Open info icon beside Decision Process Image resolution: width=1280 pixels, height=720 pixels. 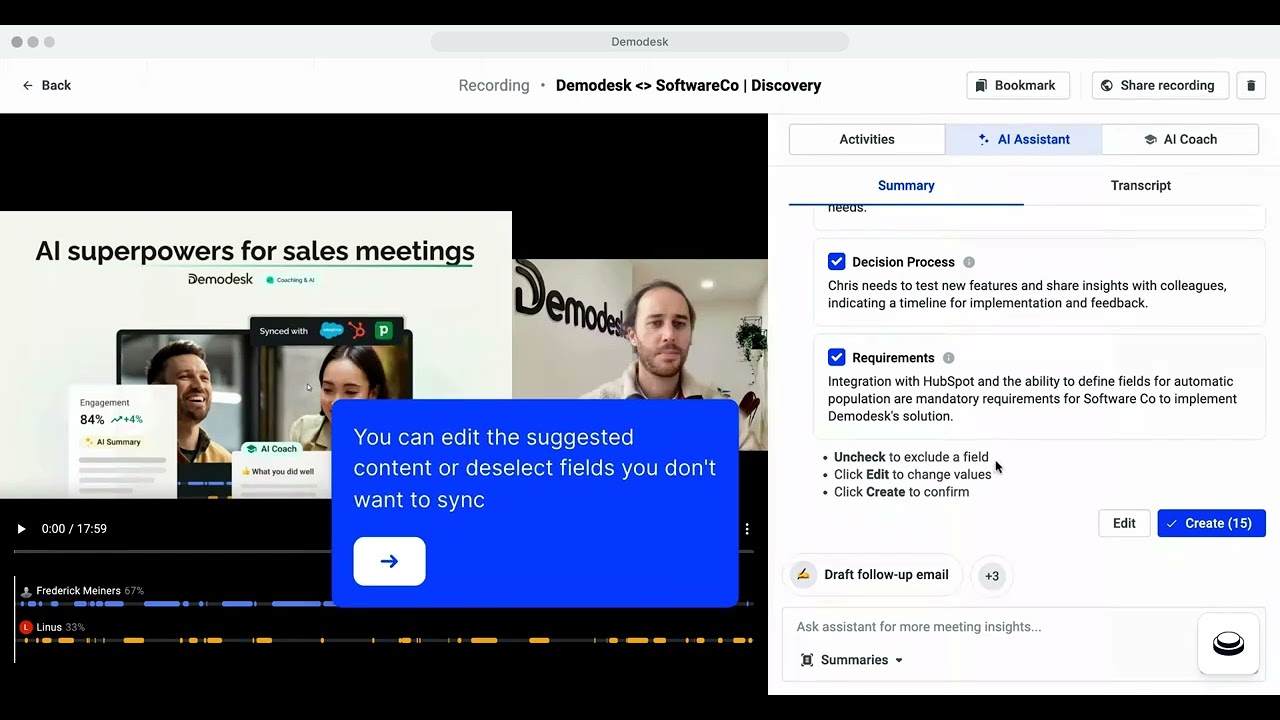[x=969, y=262]
